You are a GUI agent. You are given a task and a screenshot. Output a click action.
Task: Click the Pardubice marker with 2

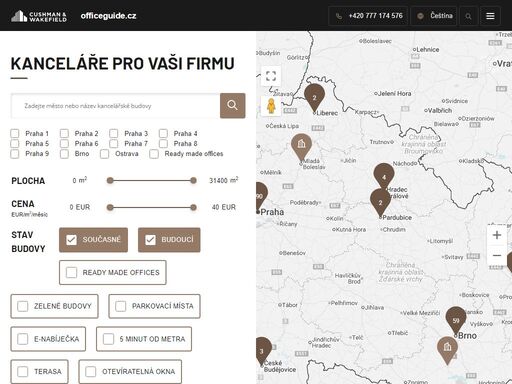[x=380, y=203]
